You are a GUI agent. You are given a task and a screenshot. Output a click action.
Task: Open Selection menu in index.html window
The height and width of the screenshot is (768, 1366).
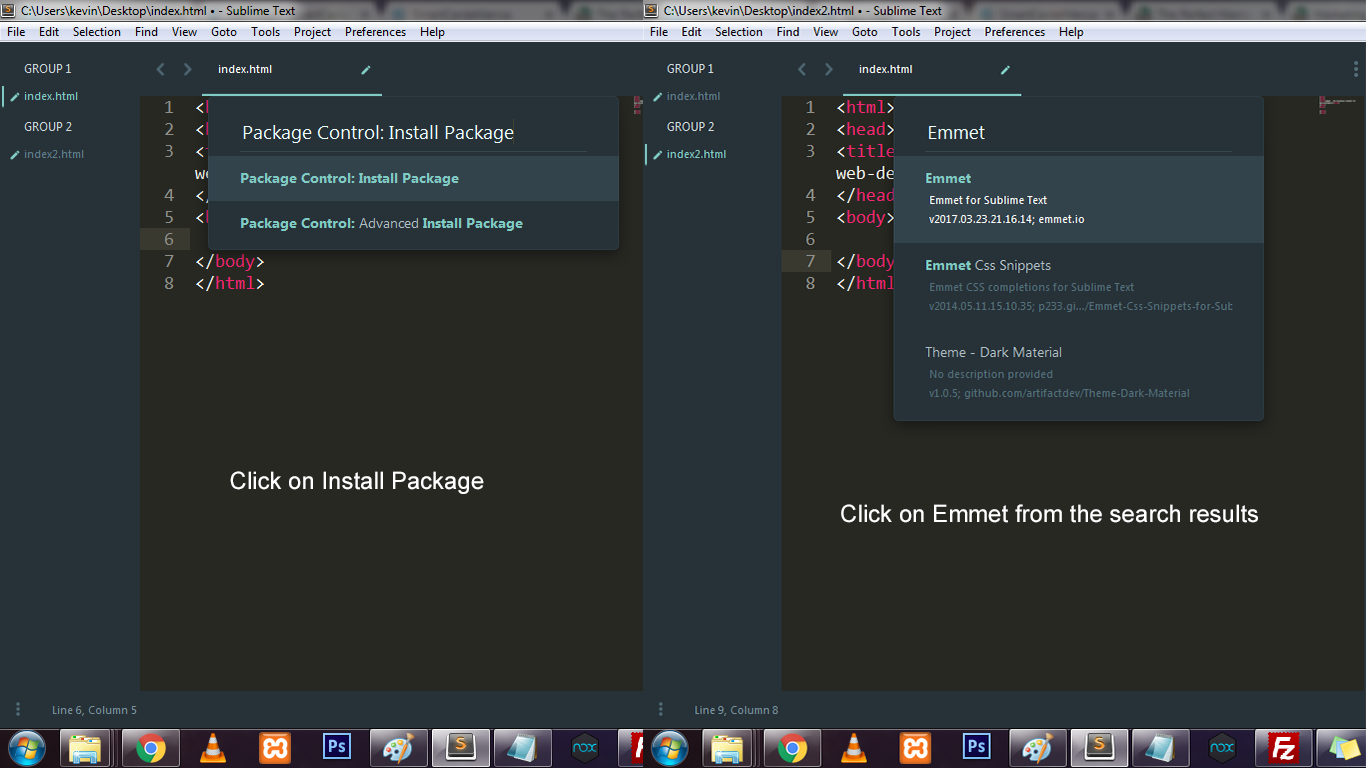97,32
